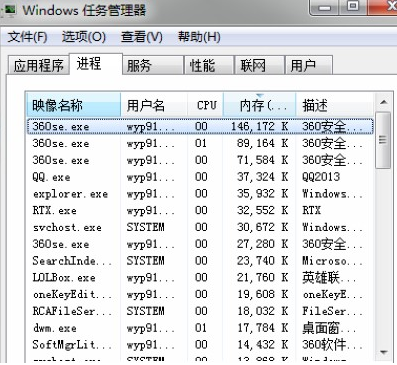The height and width of the screenshot is (365, 397).
Task: Sort by 映像名称 column header
Action: 73,105
